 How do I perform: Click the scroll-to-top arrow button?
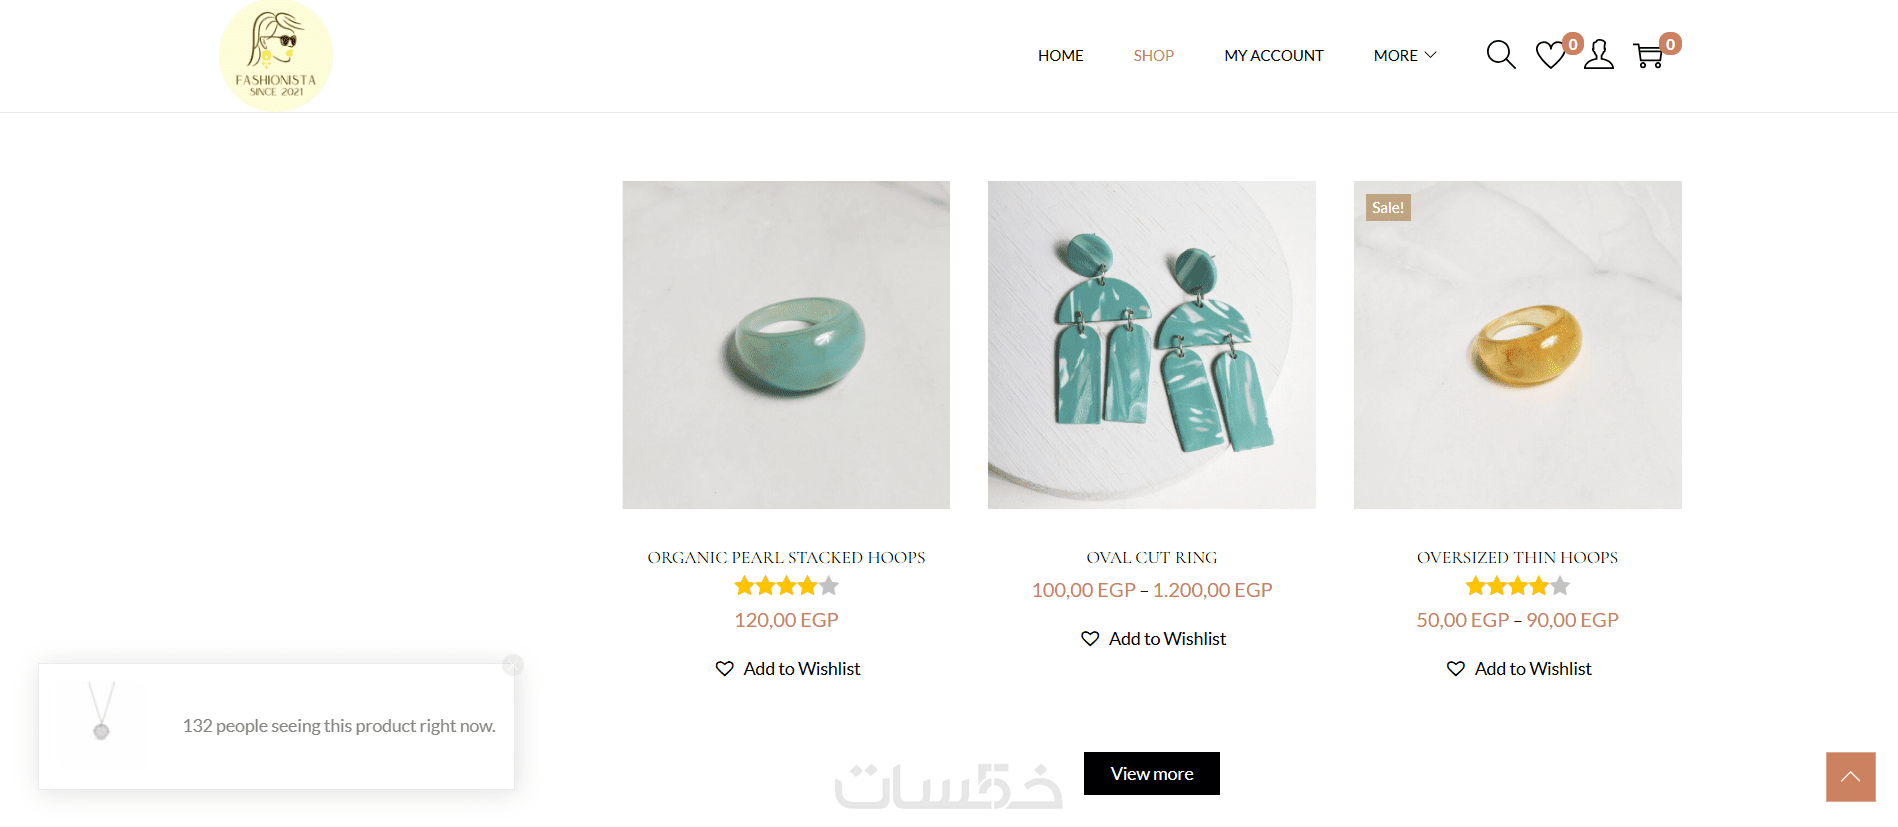(x=1851, y=777)
